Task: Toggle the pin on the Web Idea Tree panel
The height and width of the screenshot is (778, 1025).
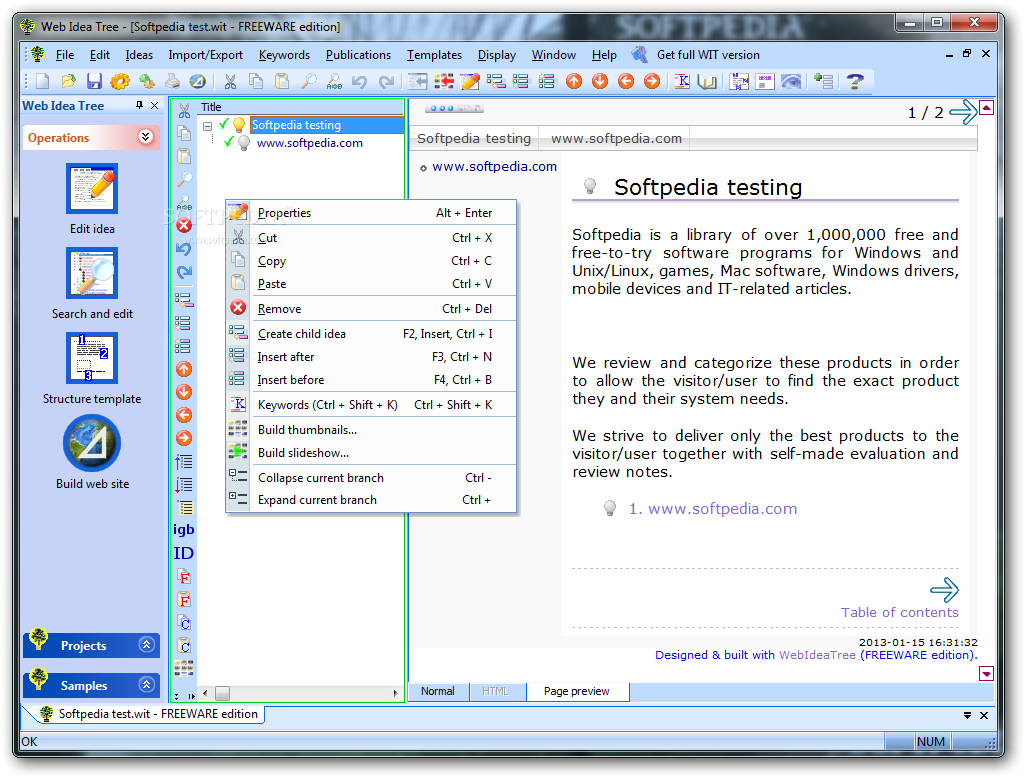Action: pyautogui.click(x=139, y=105)
